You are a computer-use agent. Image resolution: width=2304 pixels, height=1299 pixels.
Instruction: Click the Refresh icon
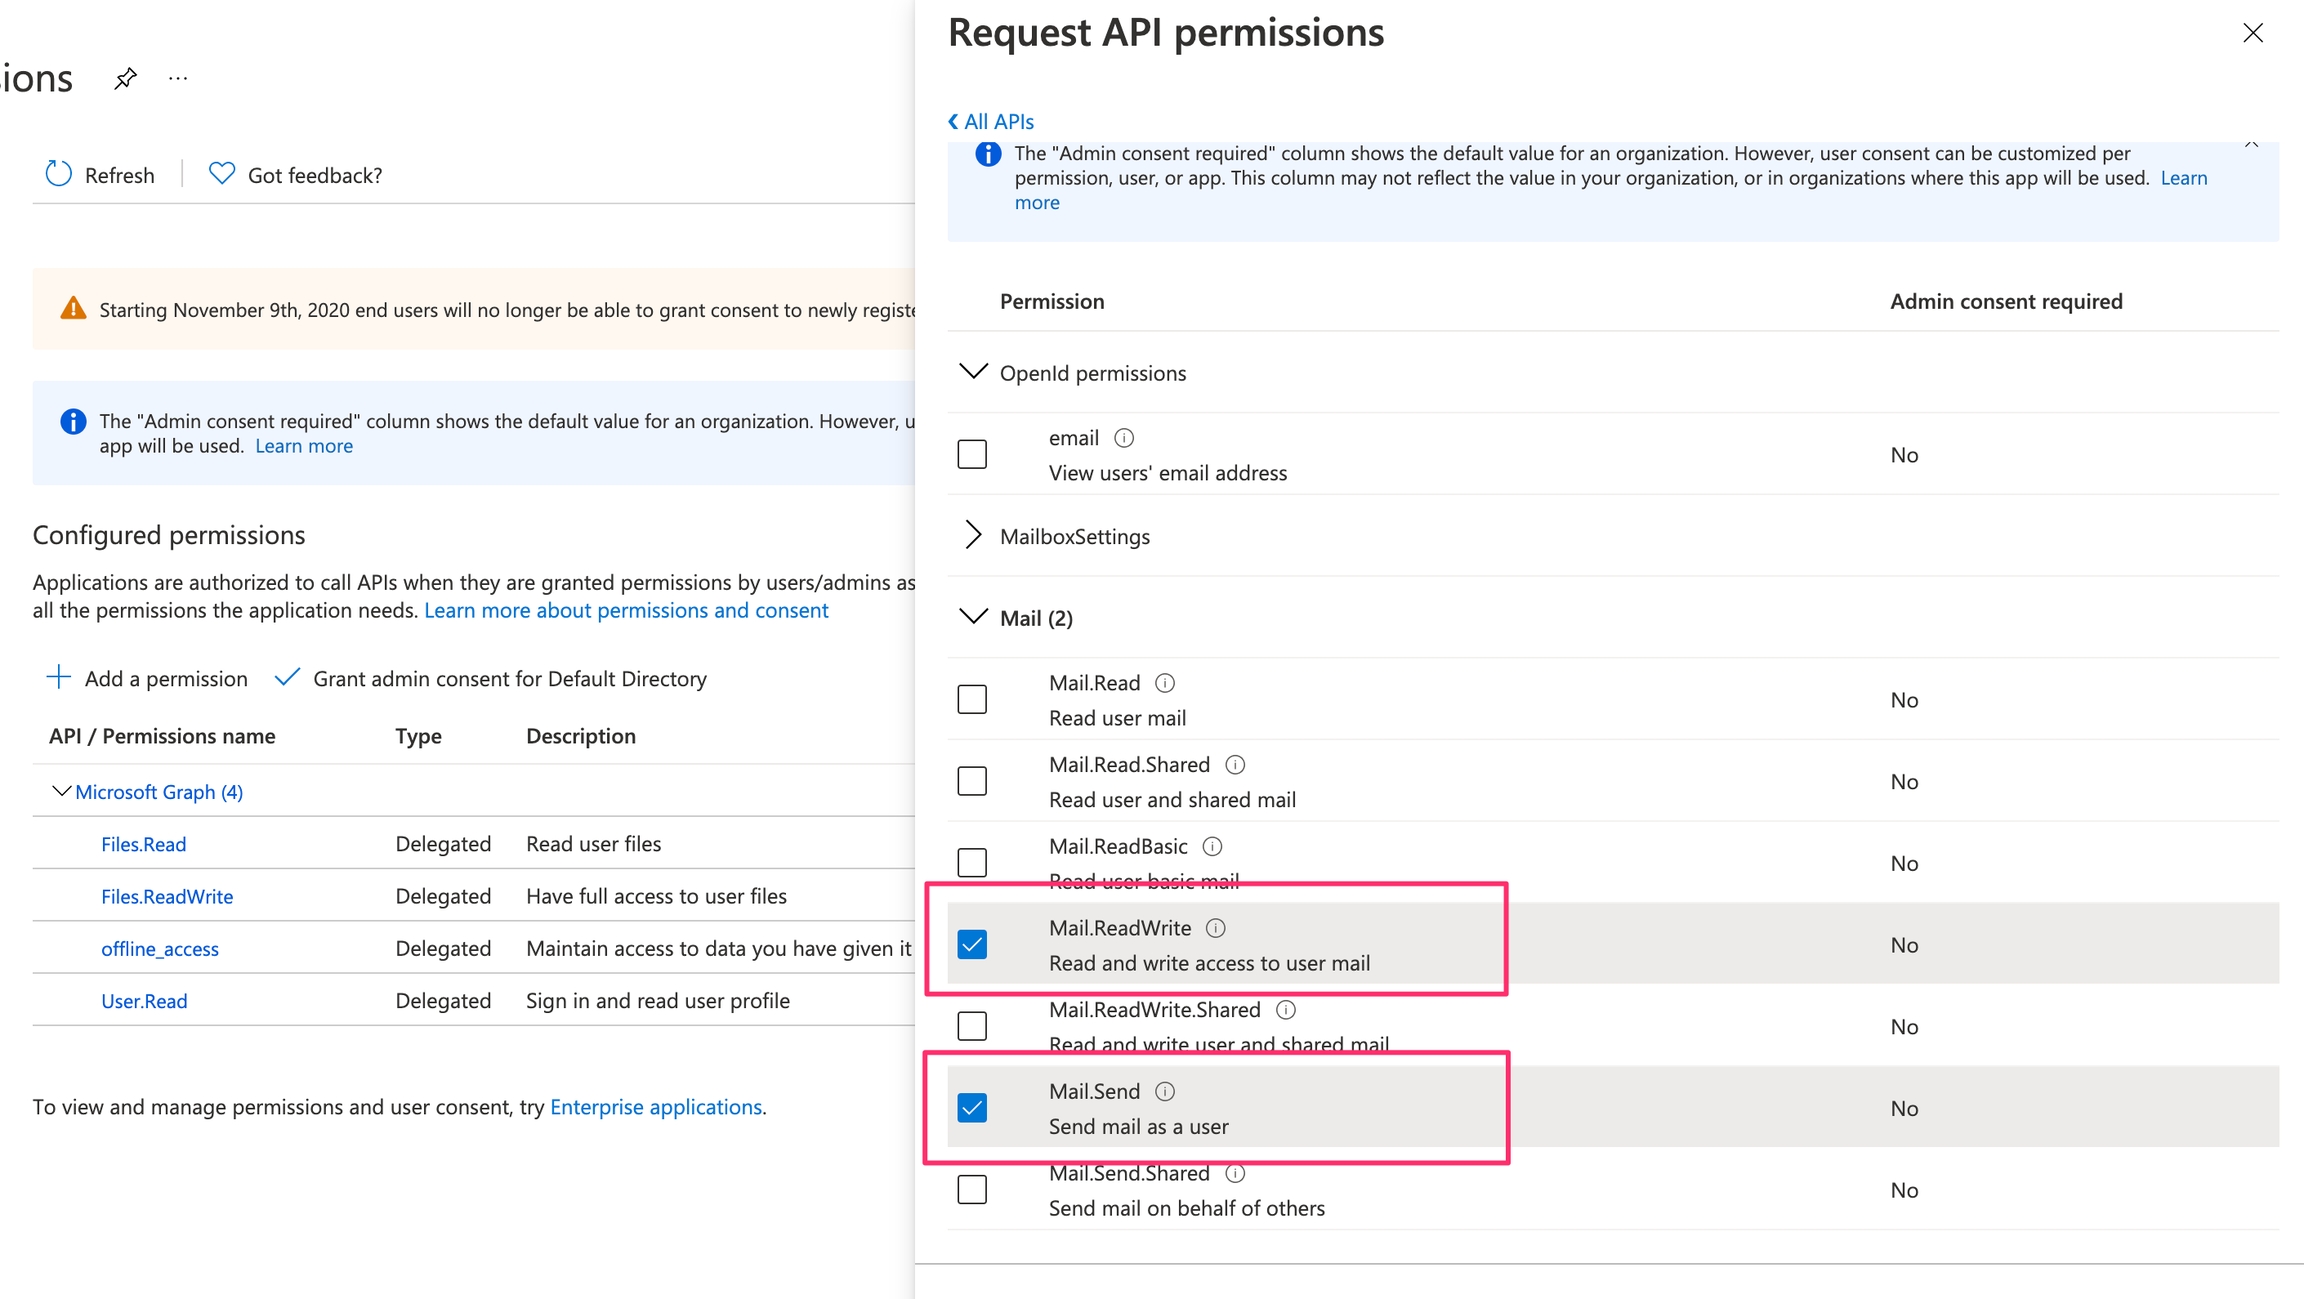[x=59, y=174]
